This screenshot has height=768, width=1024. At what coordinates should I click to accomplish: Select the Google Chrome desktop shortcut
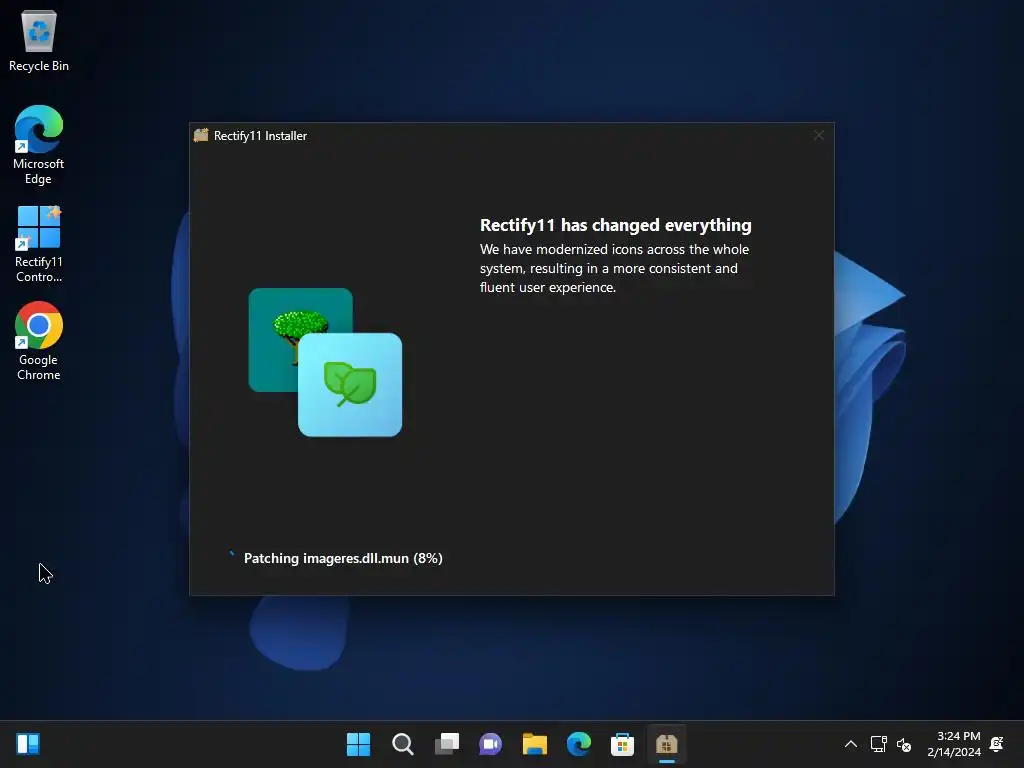[x=39, y=341]
